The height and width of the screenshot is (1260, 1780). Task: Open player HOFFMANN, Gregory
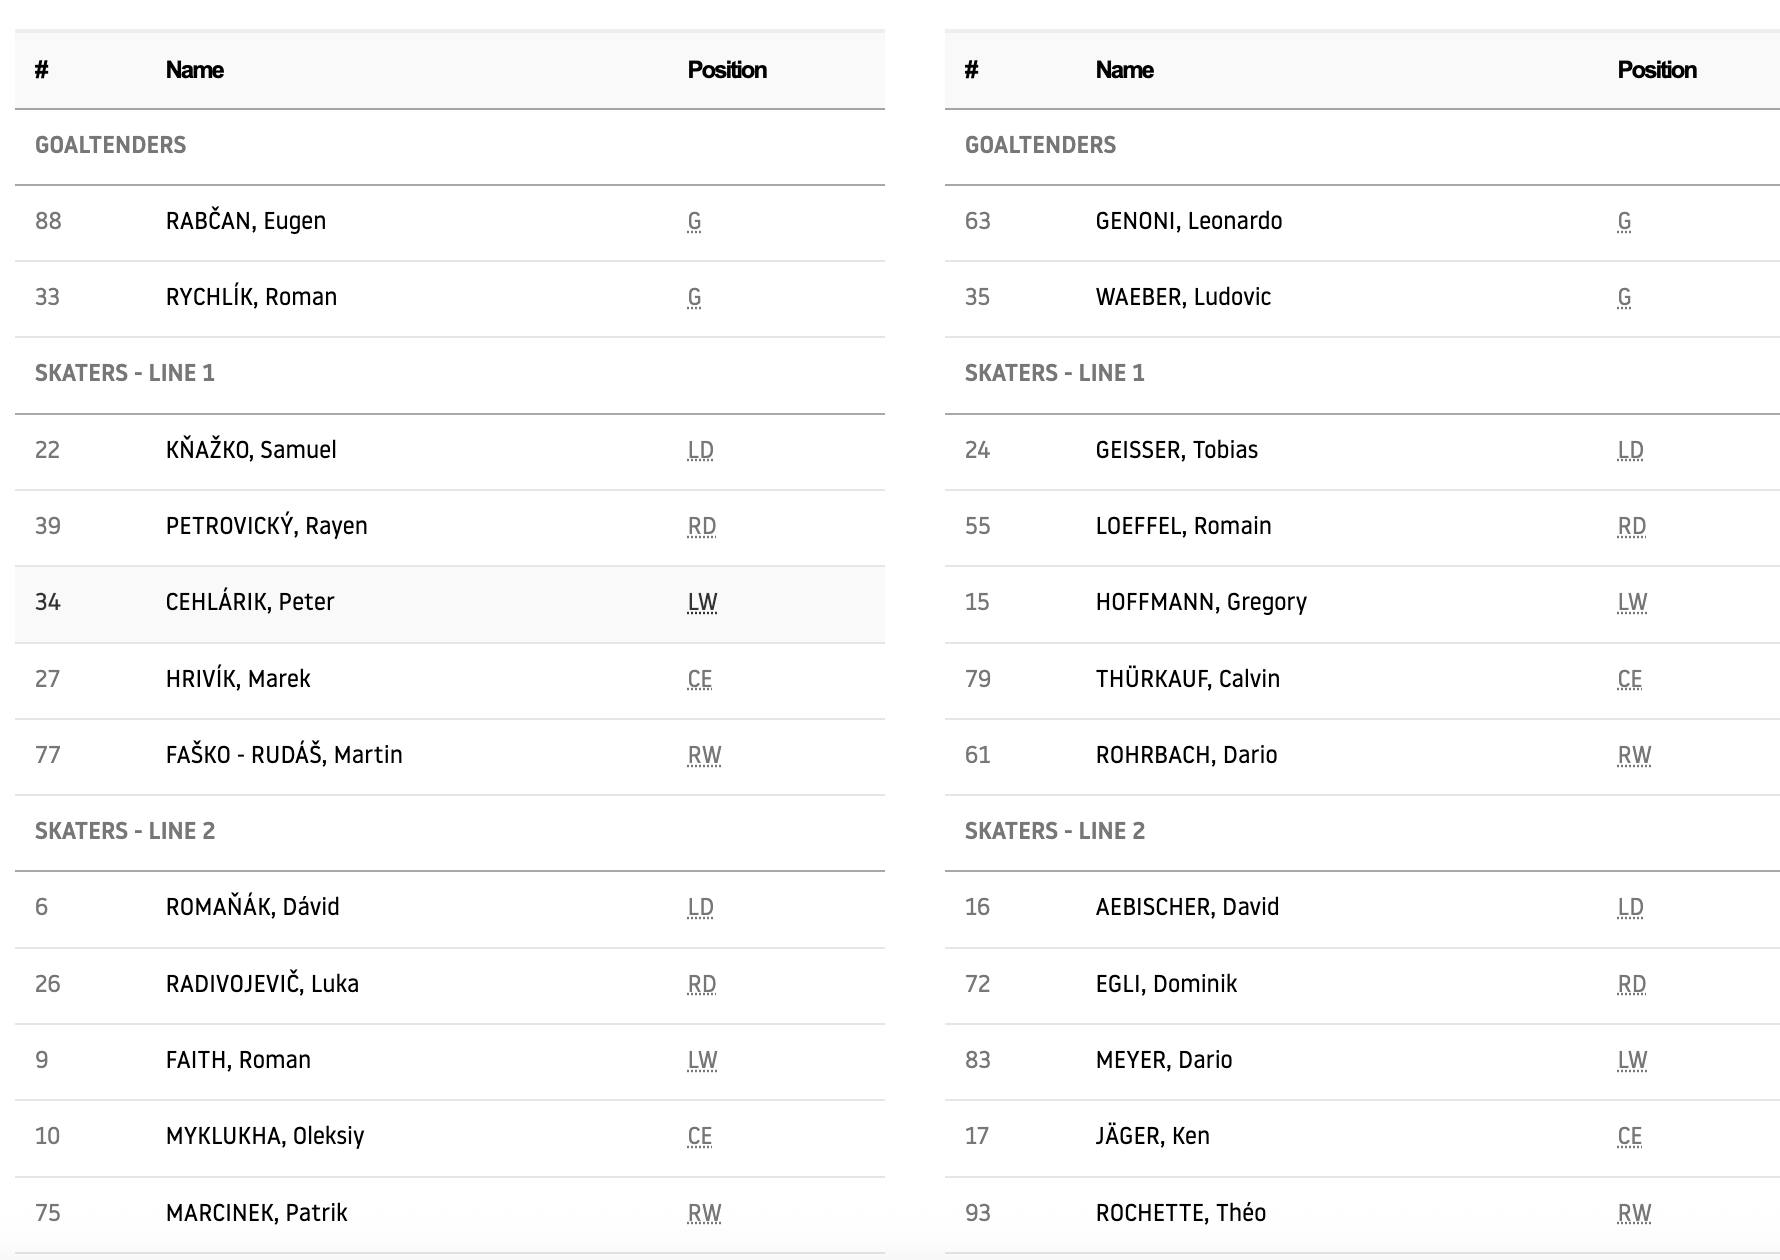(x=1201, y=602)
